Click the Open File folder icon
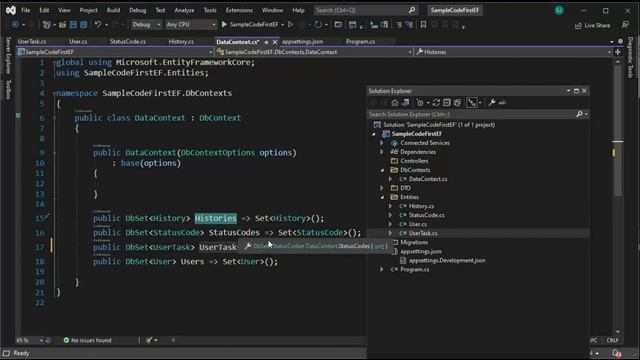Screen dimensions: 640x360 [x=62, y=24]
